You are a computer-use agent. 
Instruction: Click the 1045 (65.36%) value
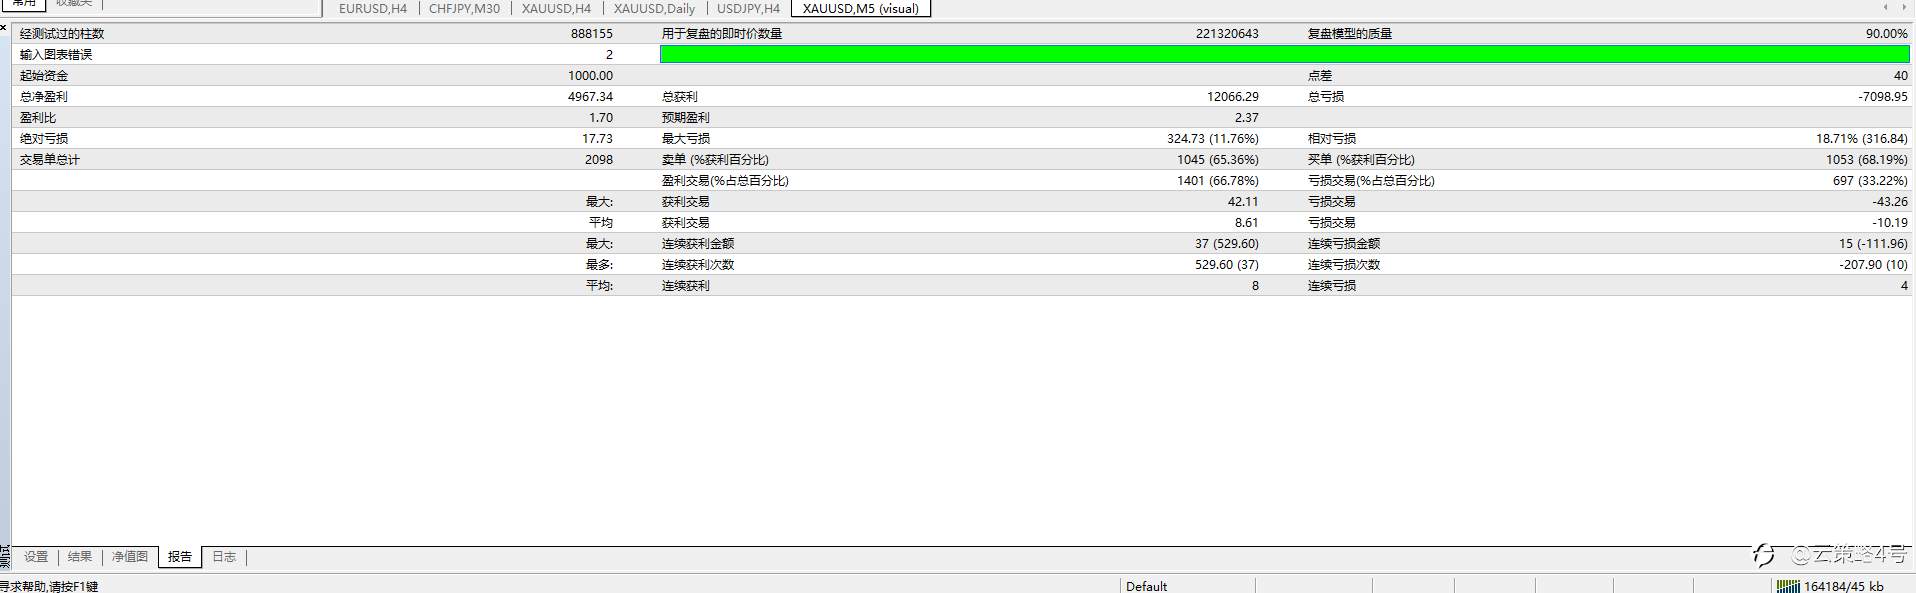[x=1218, y=159]
